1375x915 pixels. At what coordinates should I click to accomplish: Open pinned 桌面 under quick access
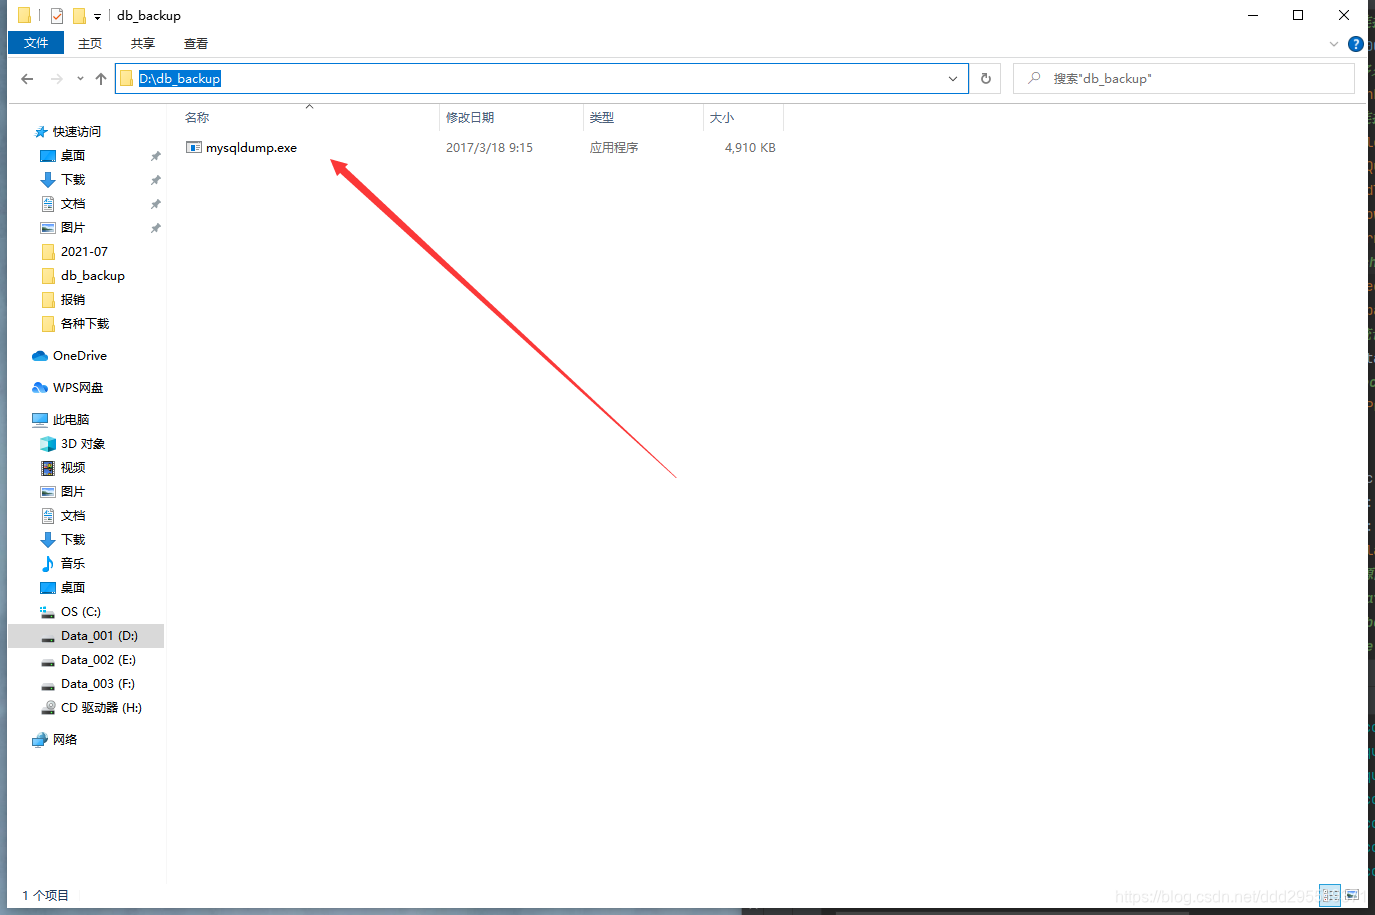(x=73, y=156)
